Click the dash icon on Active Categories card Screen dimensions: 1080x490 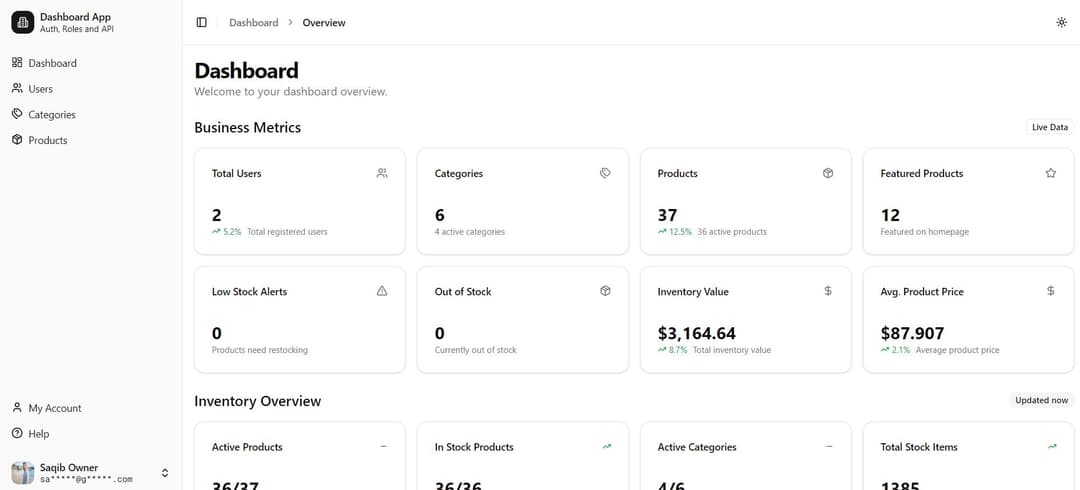point(829,447)
